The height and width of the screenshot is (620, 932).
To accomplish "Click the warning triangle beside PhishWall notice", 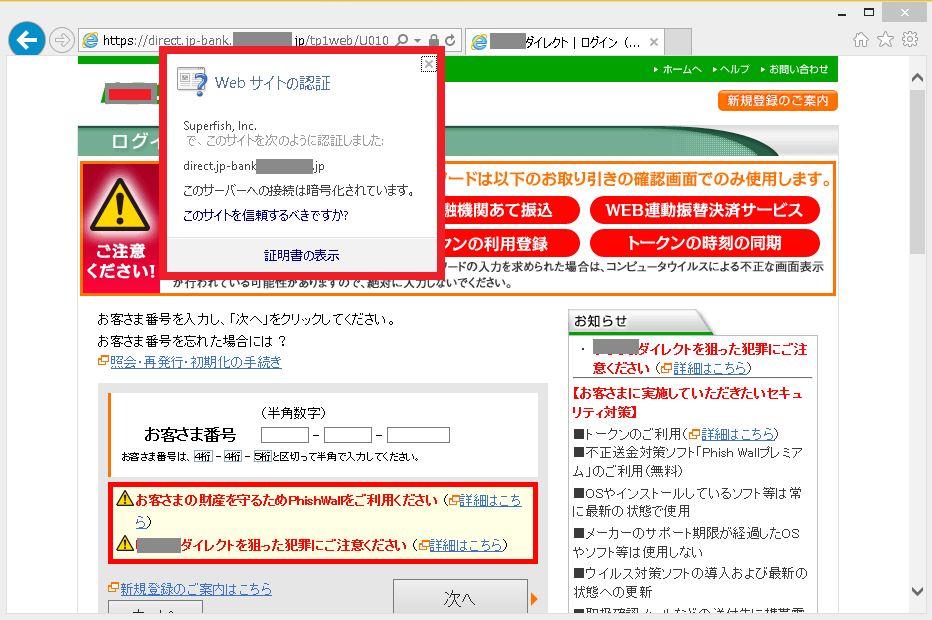I will (125, 498).
